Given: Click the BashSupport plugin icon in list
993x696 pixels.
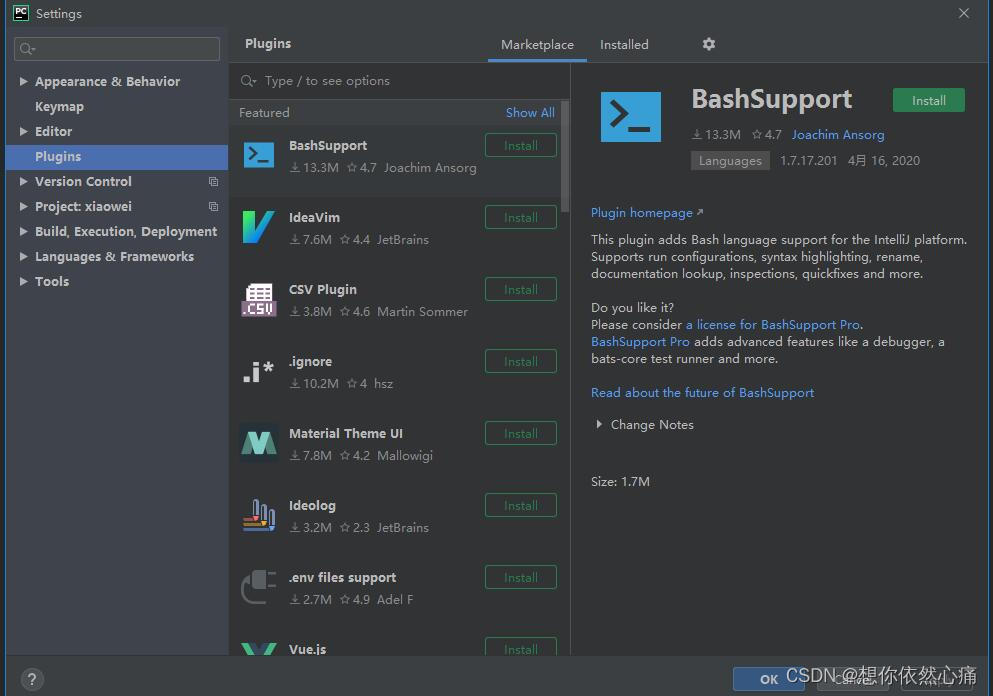Looking at the screenshot, I should [259, 155].
